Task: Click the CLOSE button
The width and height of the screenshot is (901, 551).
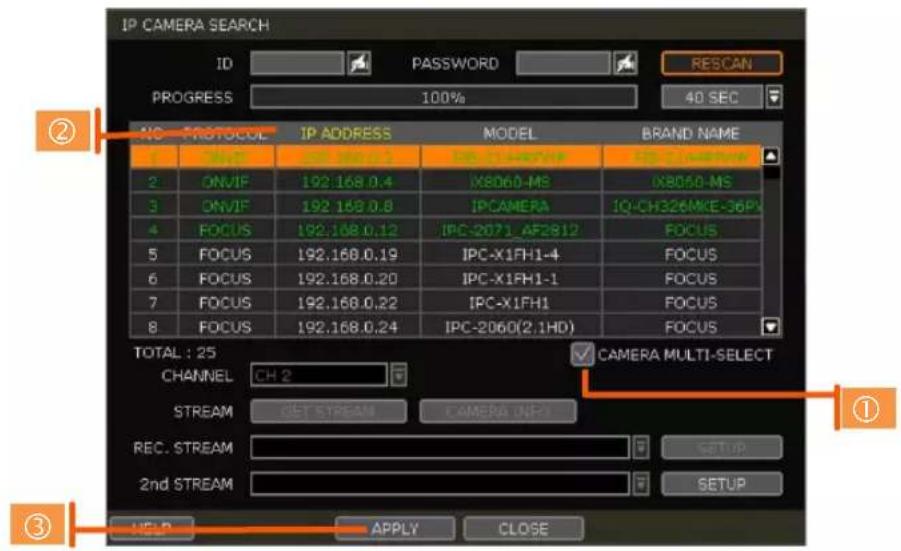Action: coord(523,529)
